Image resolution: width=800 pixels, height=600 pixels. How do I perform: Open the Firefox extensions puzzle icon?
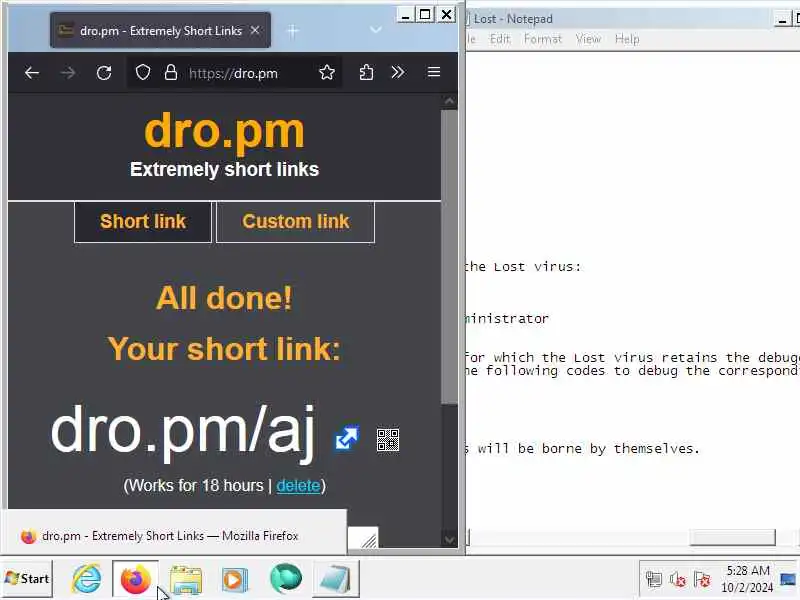point(366,72)
